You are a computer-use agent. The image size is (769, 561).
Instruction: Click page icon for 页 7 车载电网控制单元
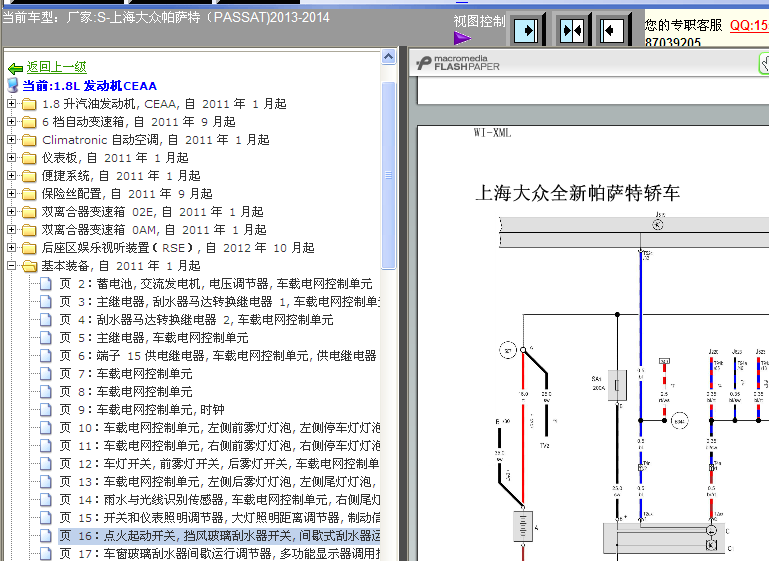coord(46,374)
